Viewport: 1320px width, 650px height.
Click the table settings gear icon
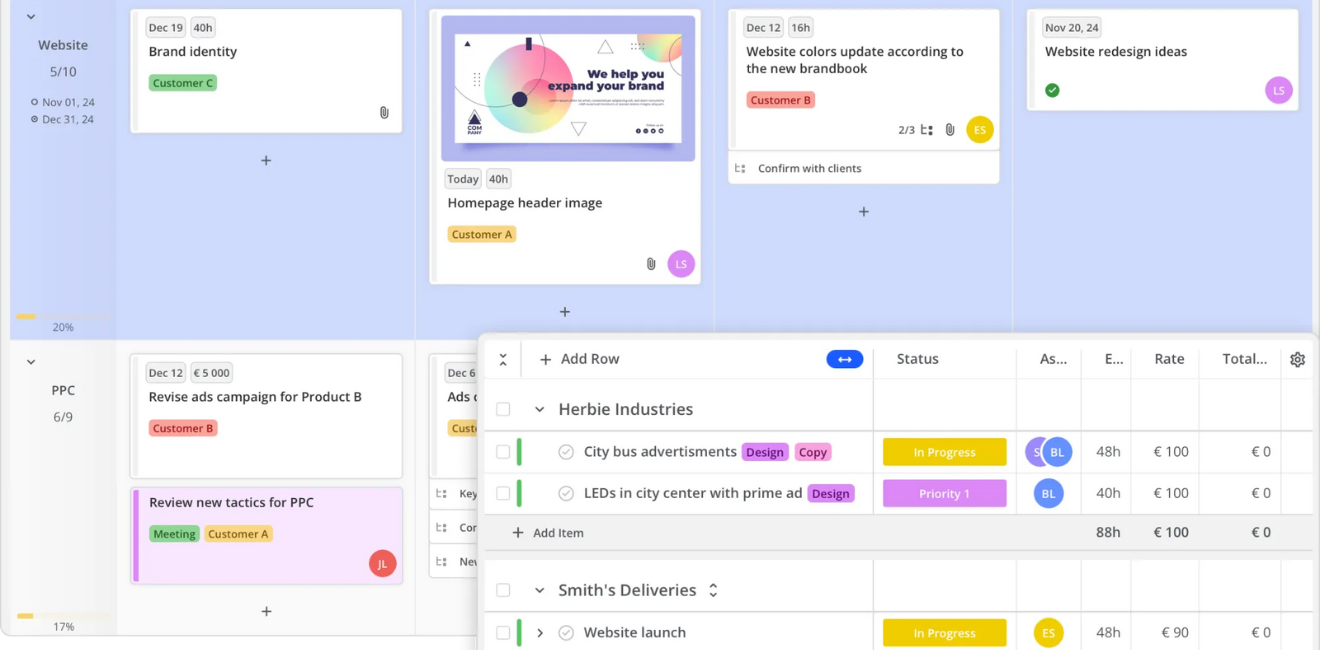point(1297,360)
